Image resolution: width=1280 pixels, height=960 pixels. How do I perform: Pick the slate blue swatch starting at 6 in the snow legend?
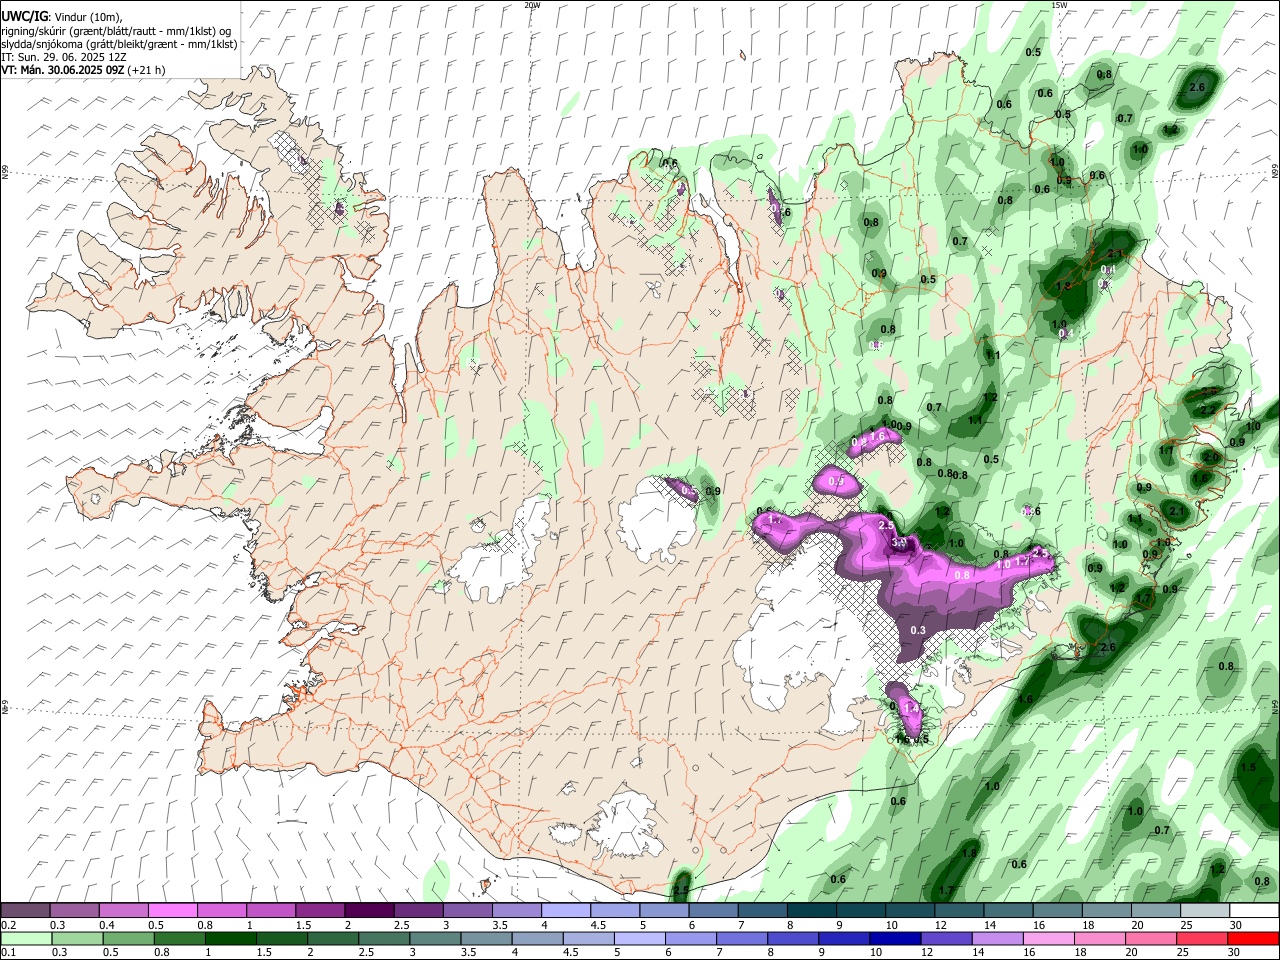[x=714, y=910]
